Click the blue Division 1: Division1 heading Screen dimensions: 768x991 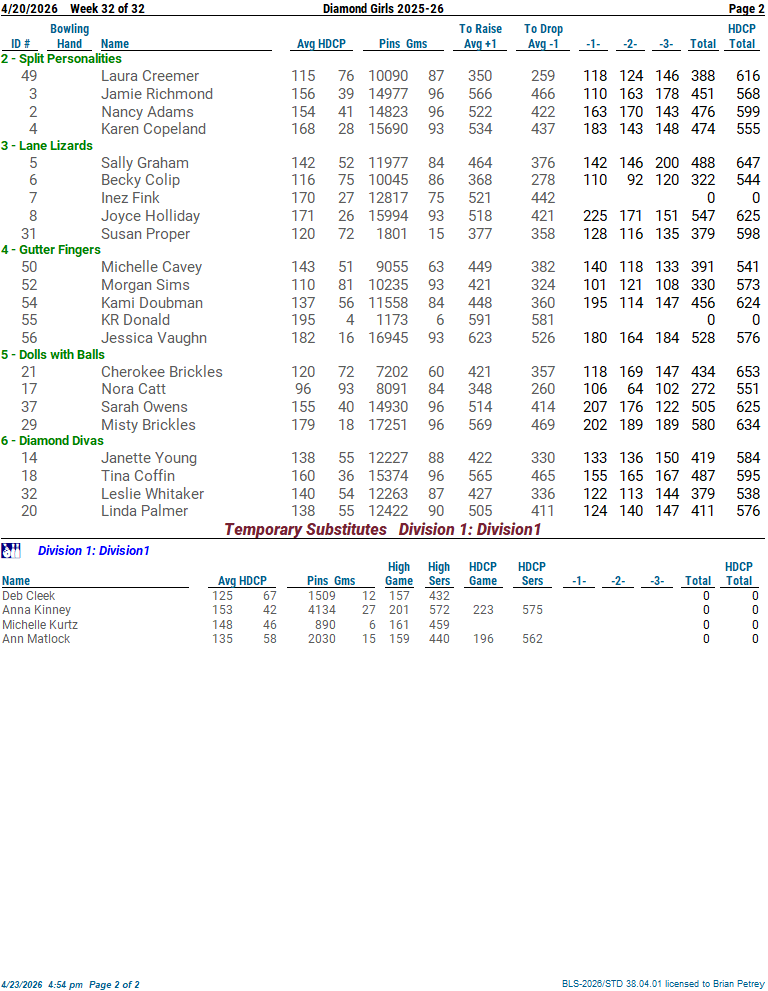tap(93, 551)
